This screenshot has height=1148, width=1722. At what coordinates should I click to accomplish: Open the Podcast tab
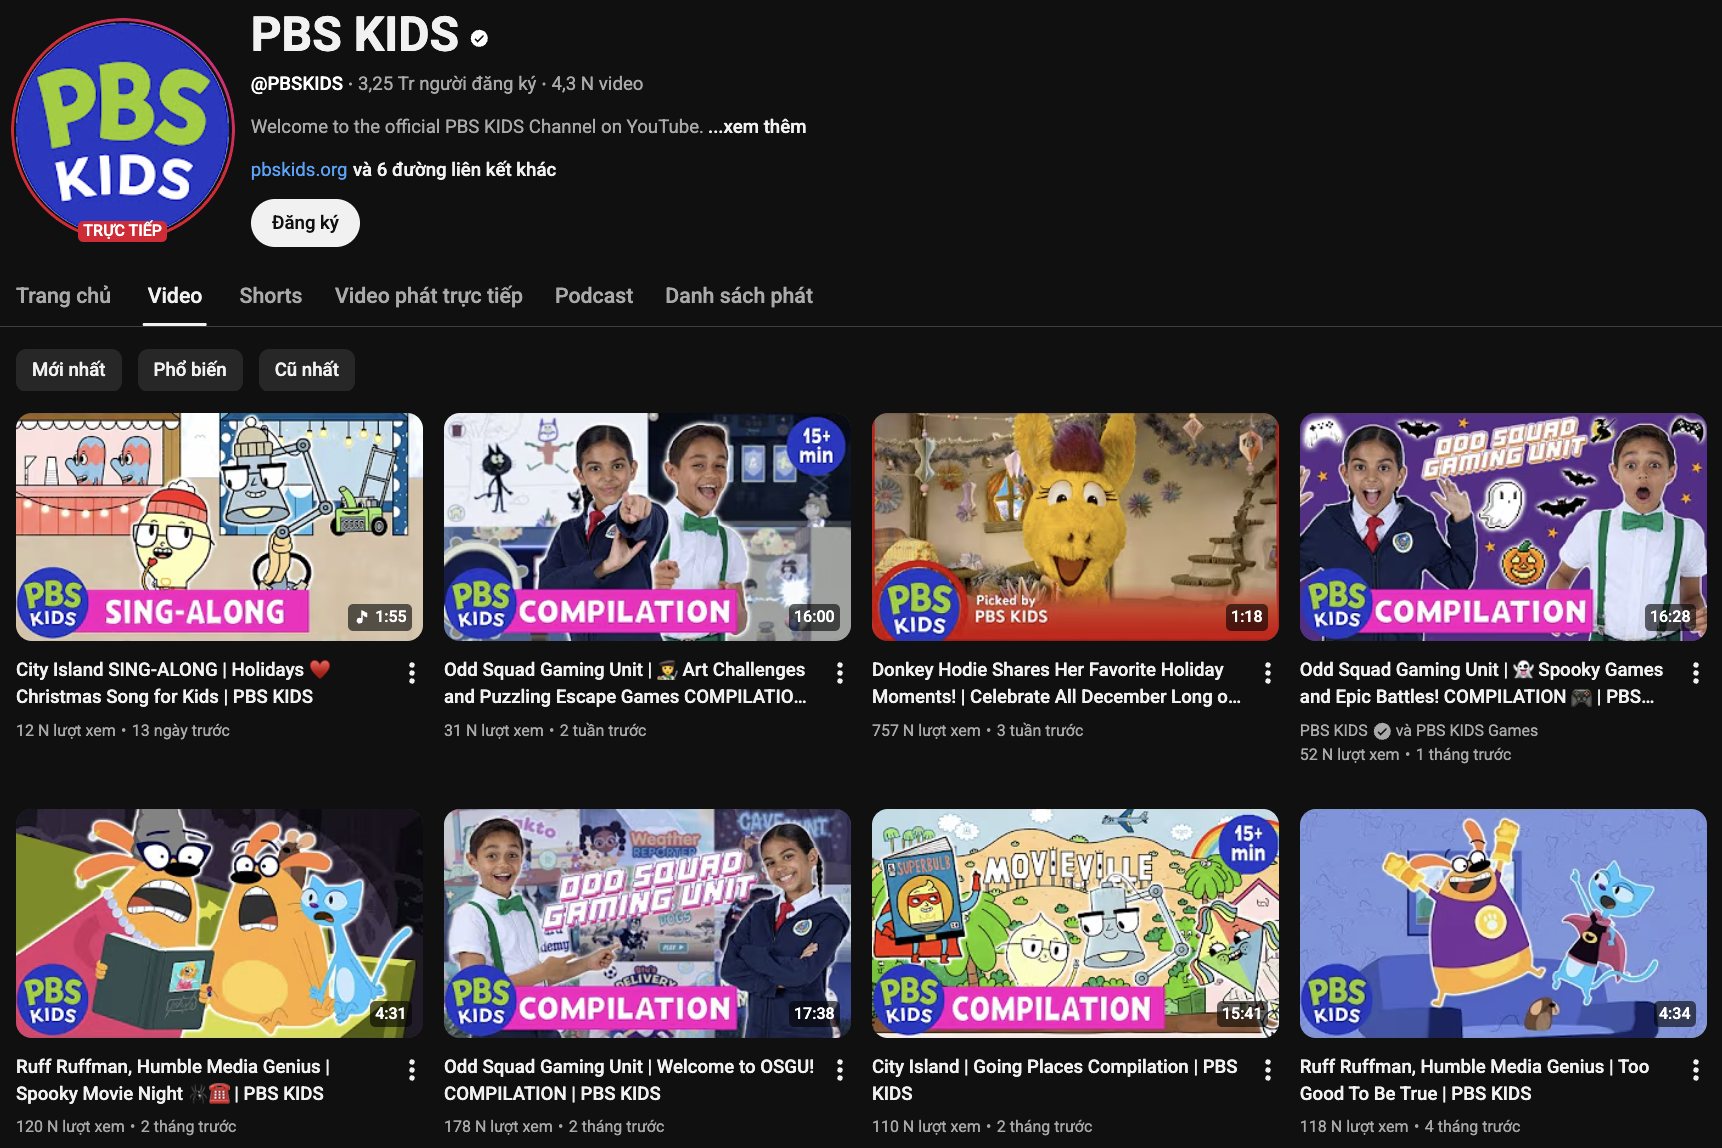[594, 296]
